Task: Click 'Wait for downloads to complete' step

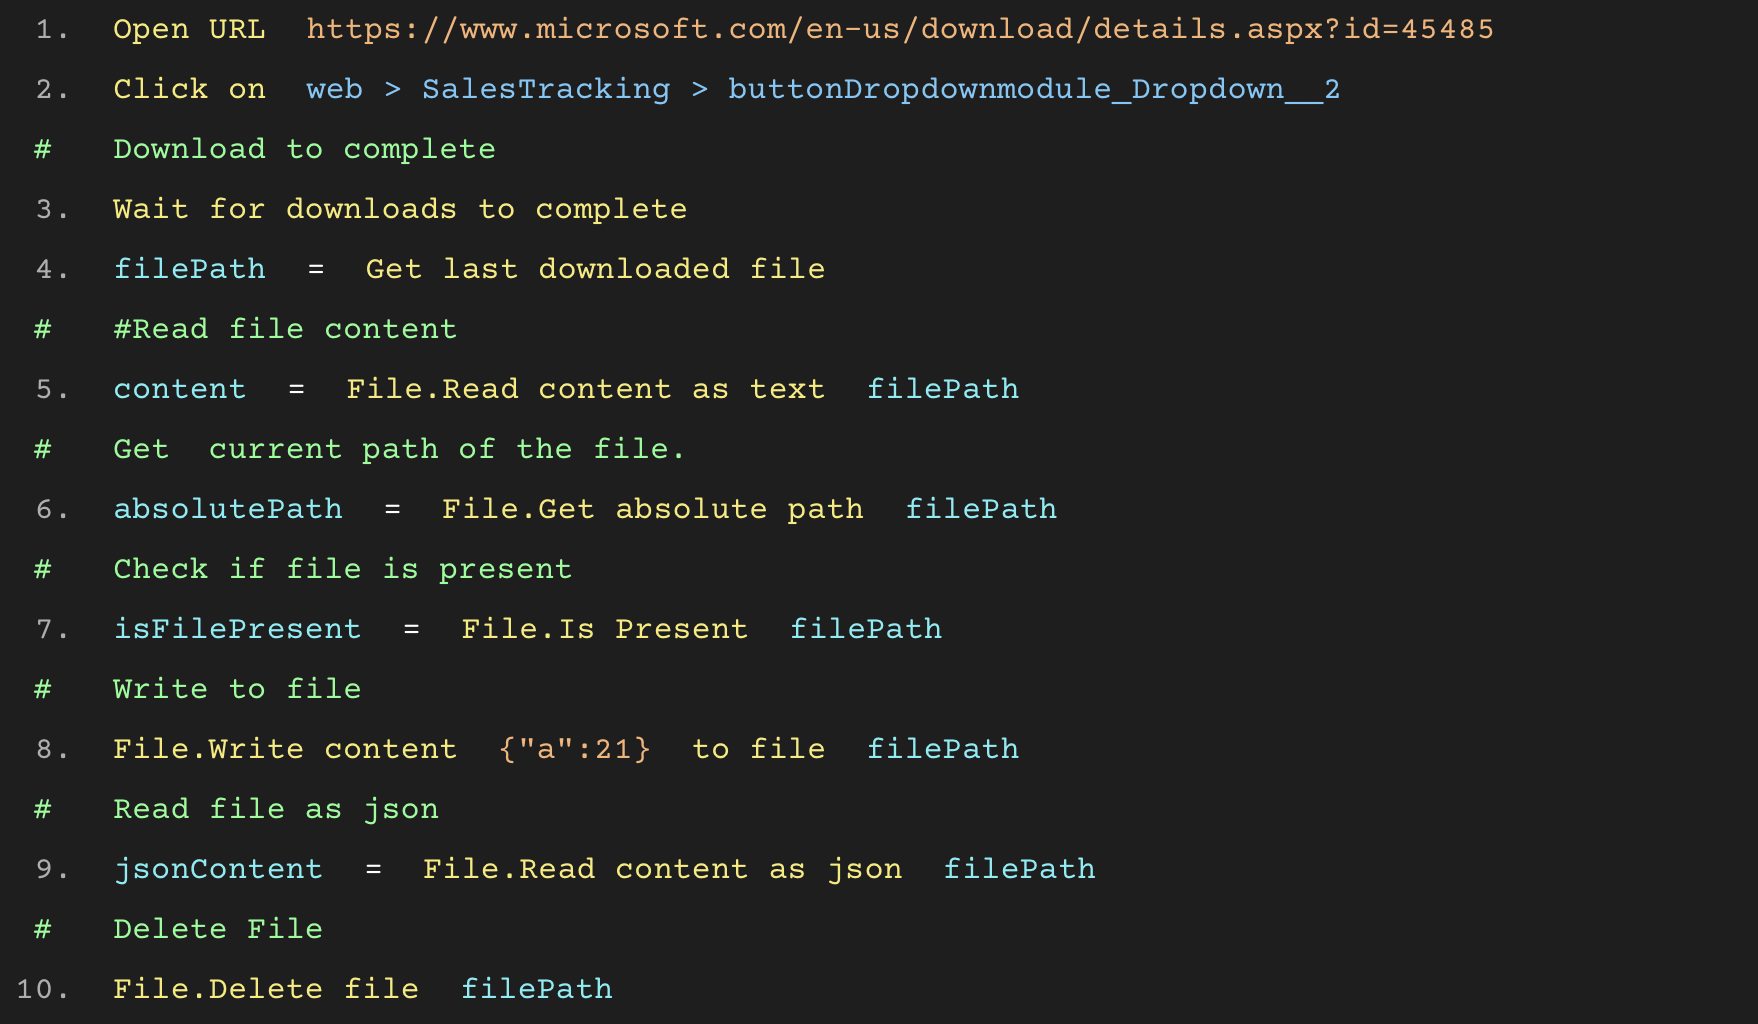Action: (399, 209)
